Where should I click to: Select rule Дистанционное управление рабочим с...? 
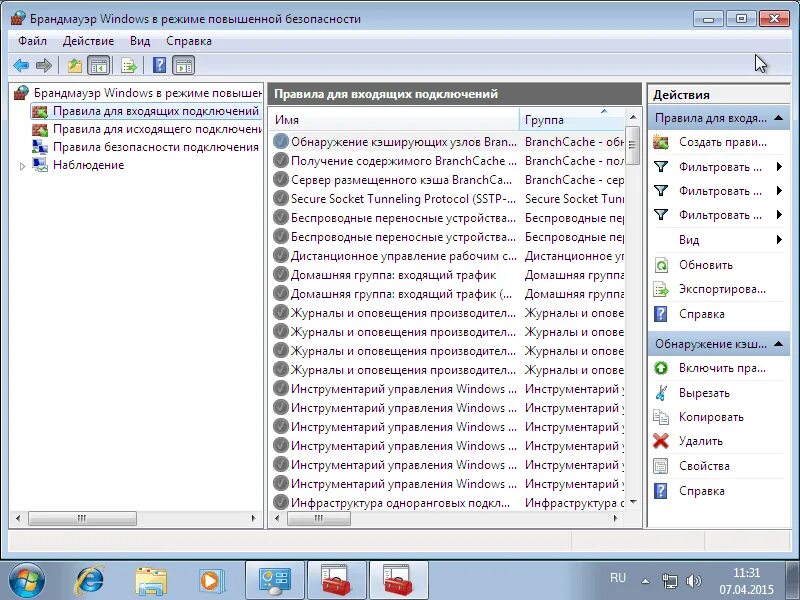click(x=404, y=256)
